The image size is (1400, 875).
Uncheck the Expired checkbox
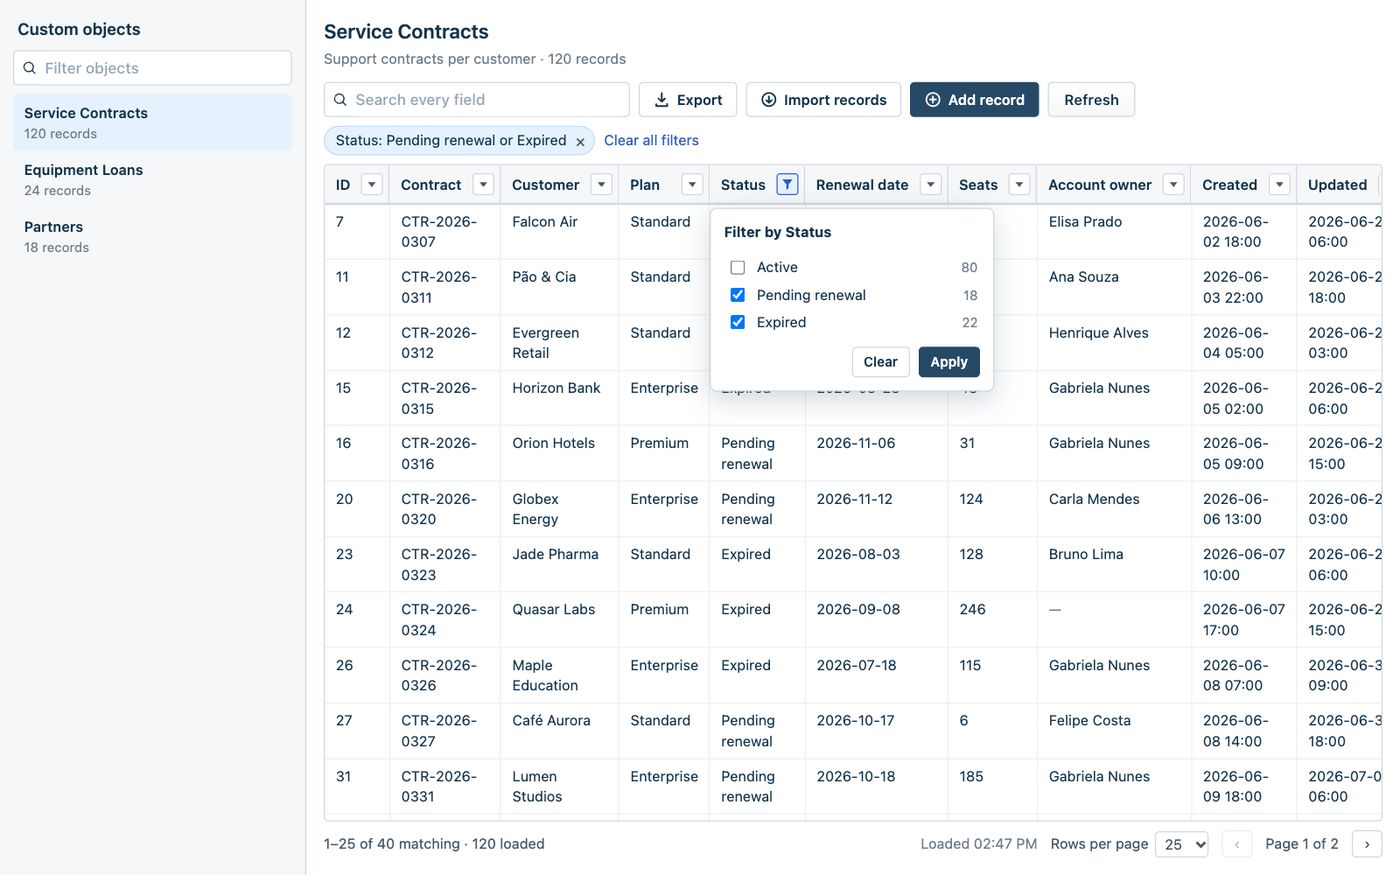pyautogui.click(x=738, y=322)
